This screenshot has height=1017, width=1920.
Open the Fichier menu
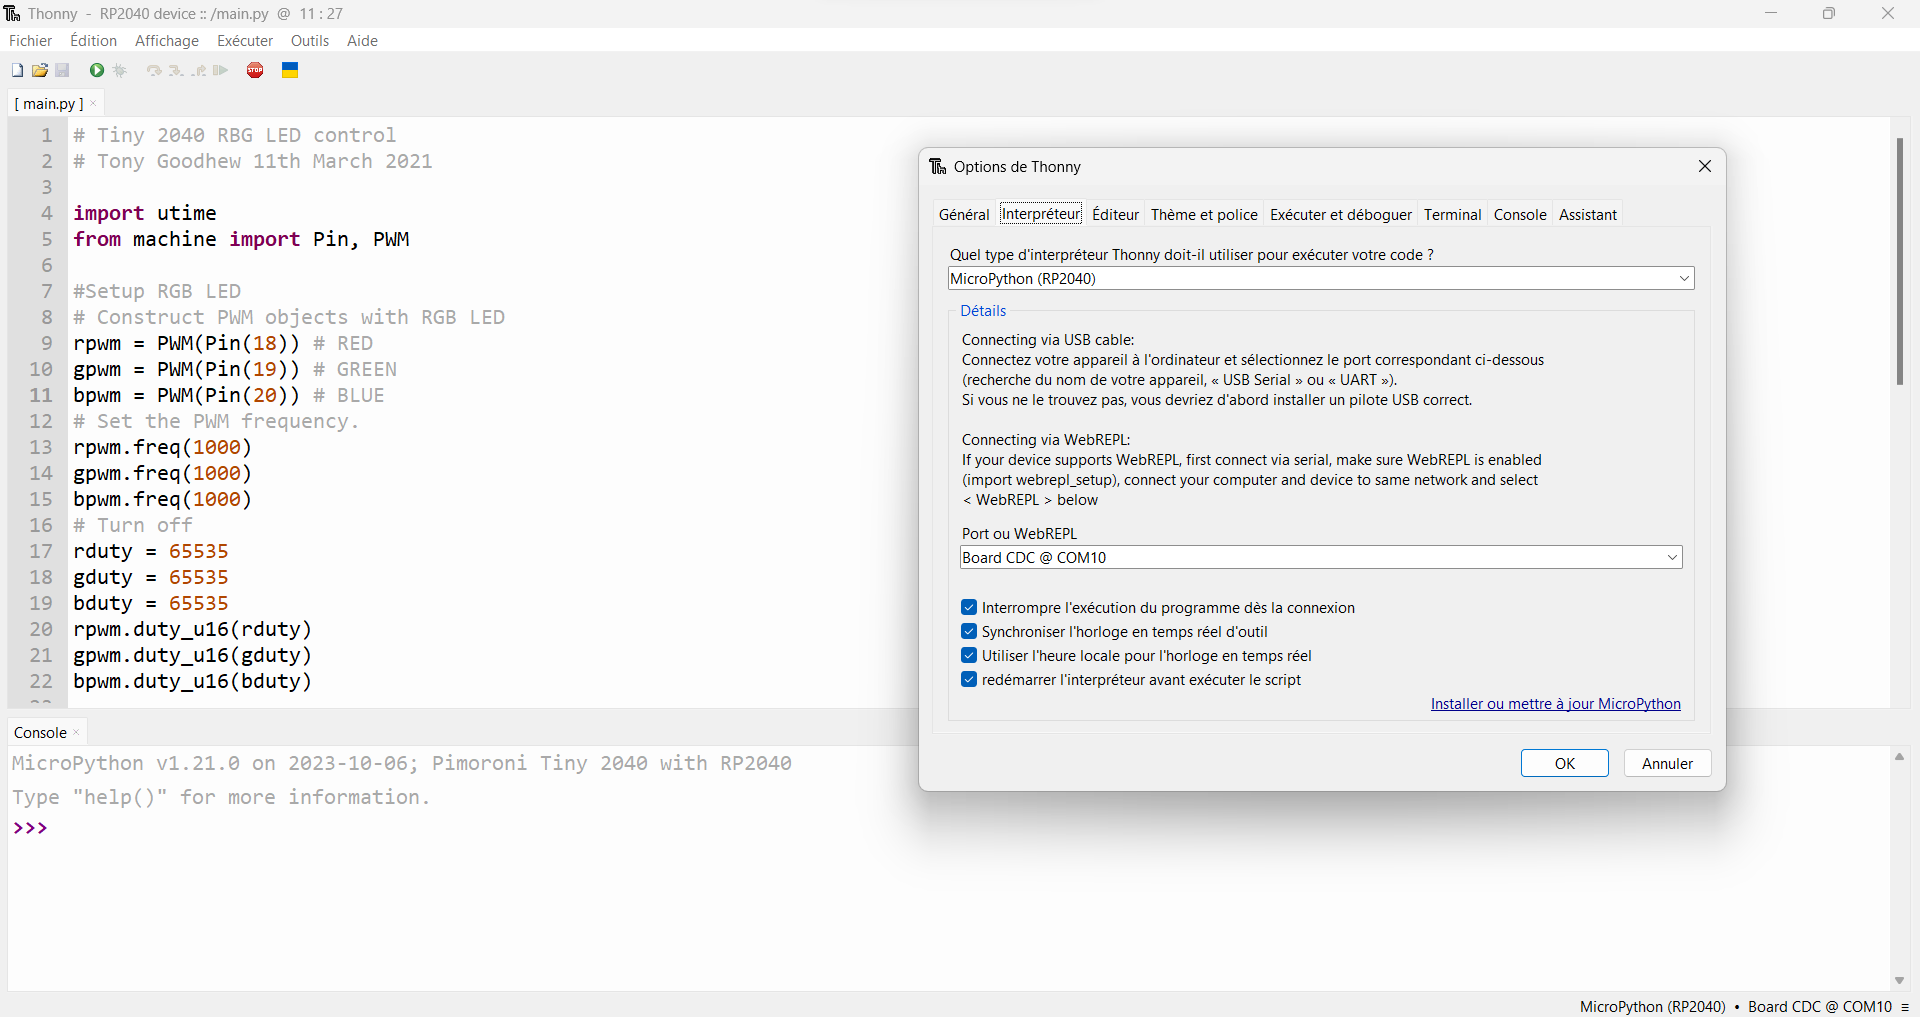tap(31, 41)
